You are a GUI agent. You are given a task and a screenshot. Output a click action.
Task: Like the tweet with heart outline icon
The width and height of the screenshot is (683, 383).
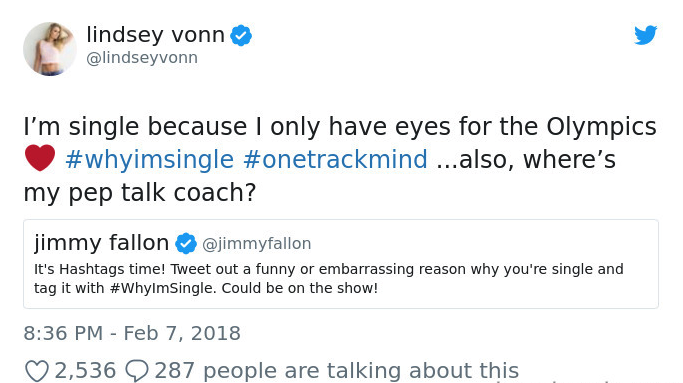click(36, 371)
